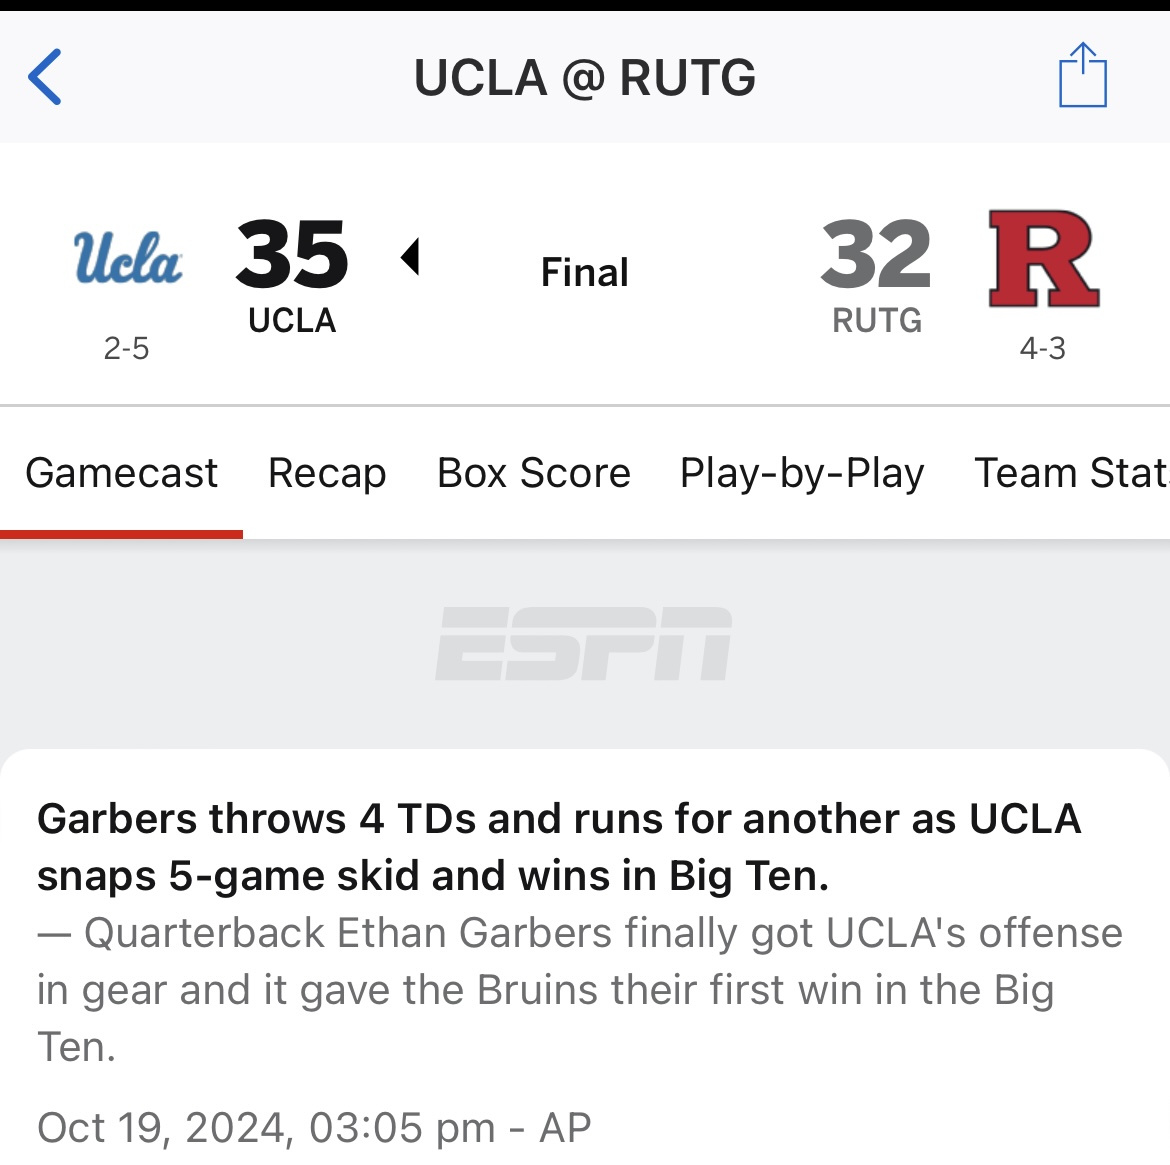Viewport: 1170px width, 1165px height.
Task: Tap the Rutgers red R logo
Action: pyautogui.click(x=1043, y=258)
